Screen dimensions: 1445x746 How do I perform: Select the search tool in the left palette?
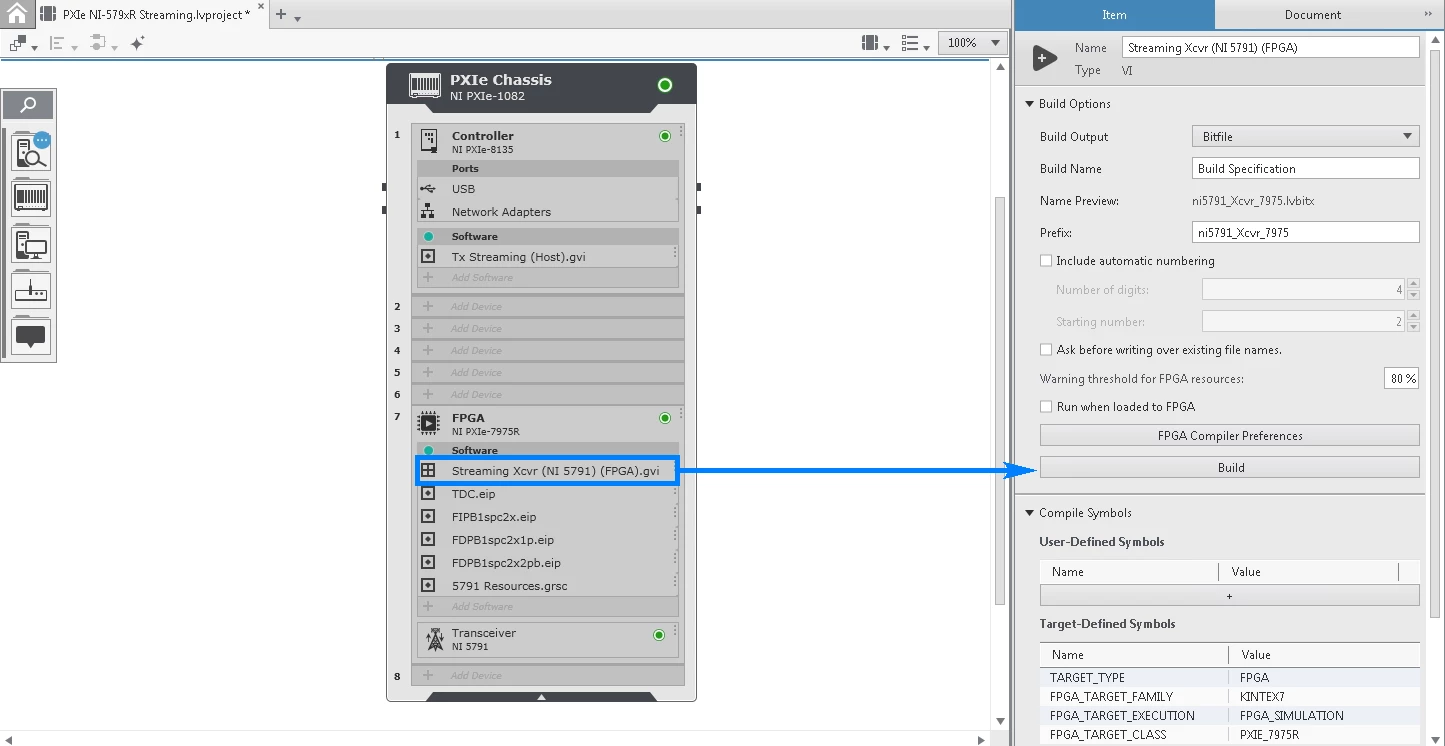[x=29, y=104]
